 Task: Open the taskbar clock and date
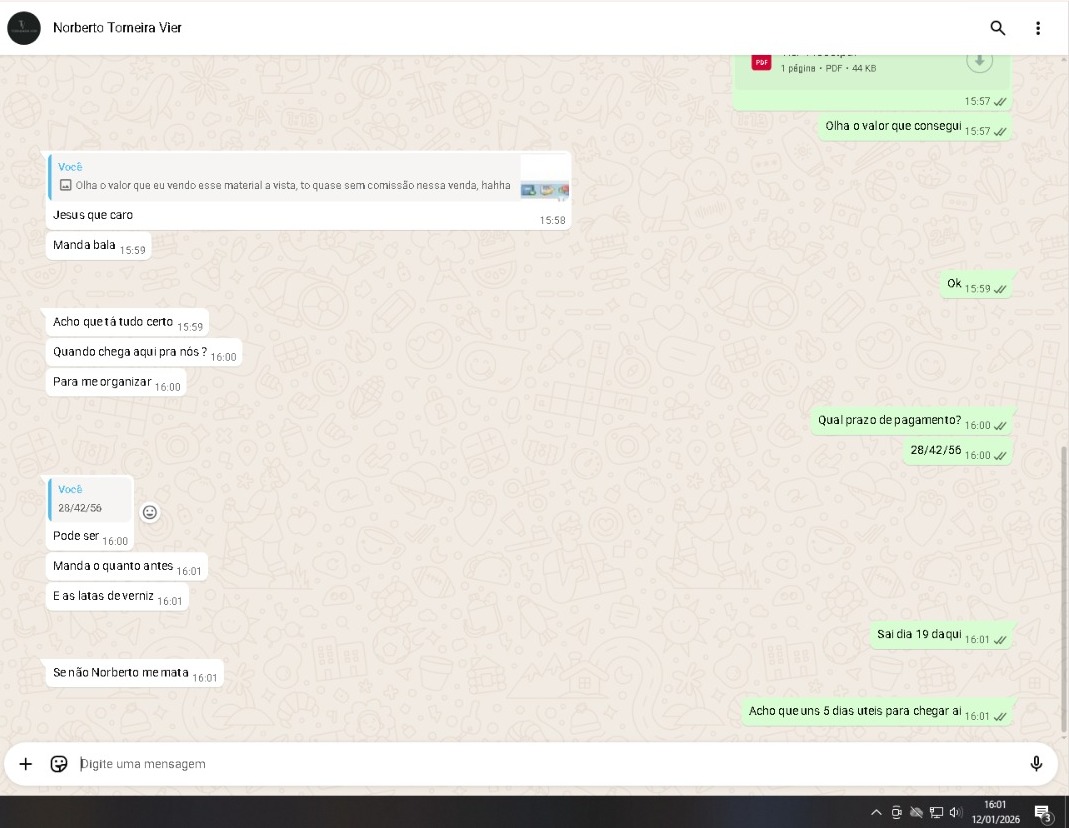point(995,812)
